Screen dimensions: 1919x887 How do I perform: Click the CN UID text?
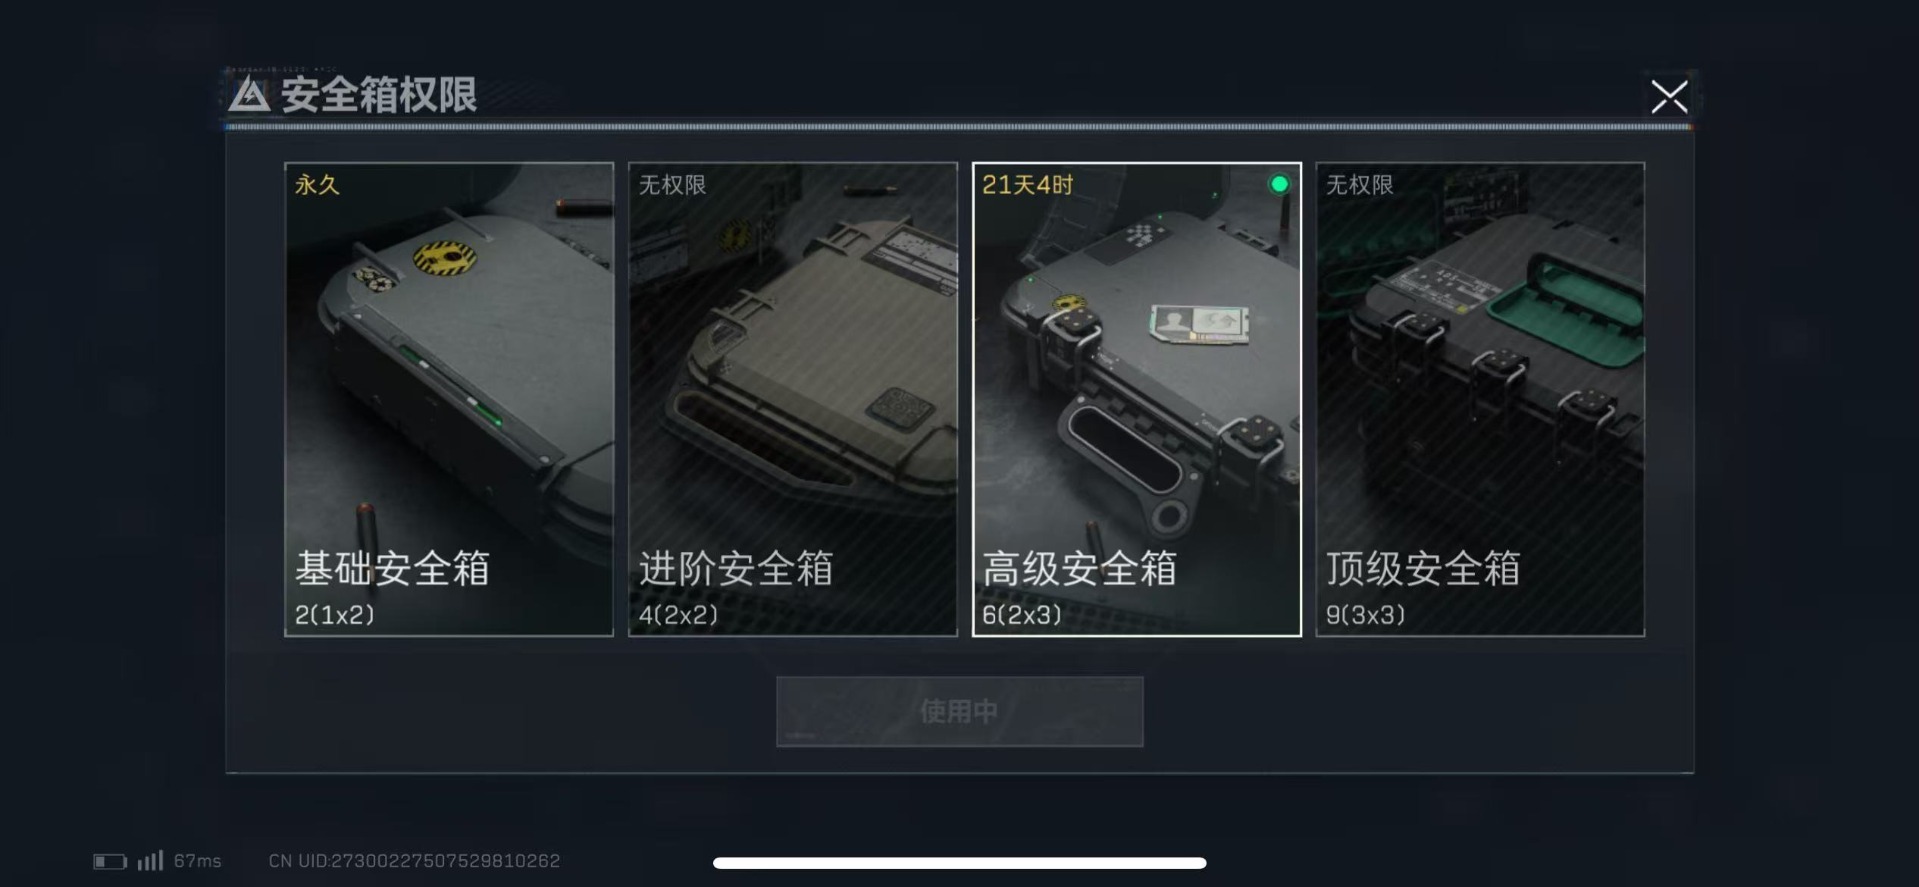[414, 861]
